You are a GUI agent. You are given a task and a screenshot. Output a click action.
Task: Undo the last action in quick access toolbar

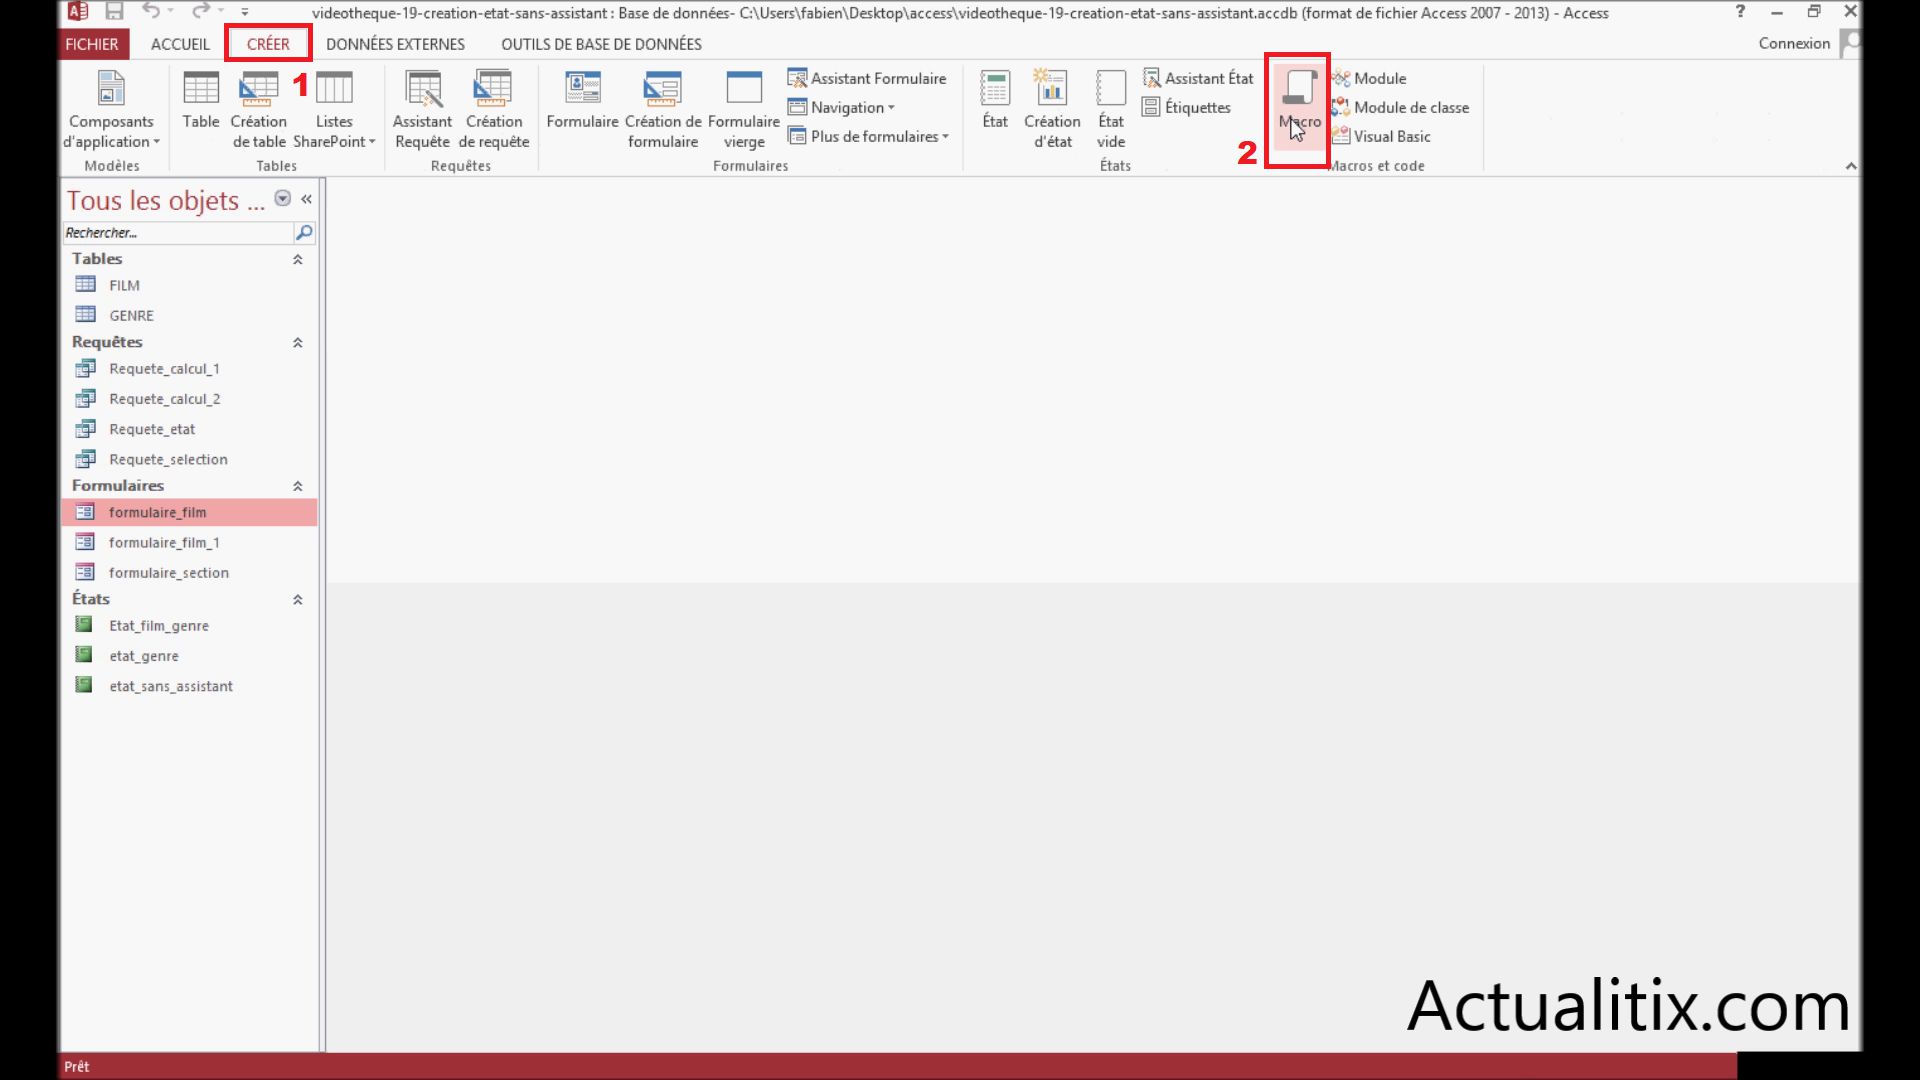[x=151, y=12]
